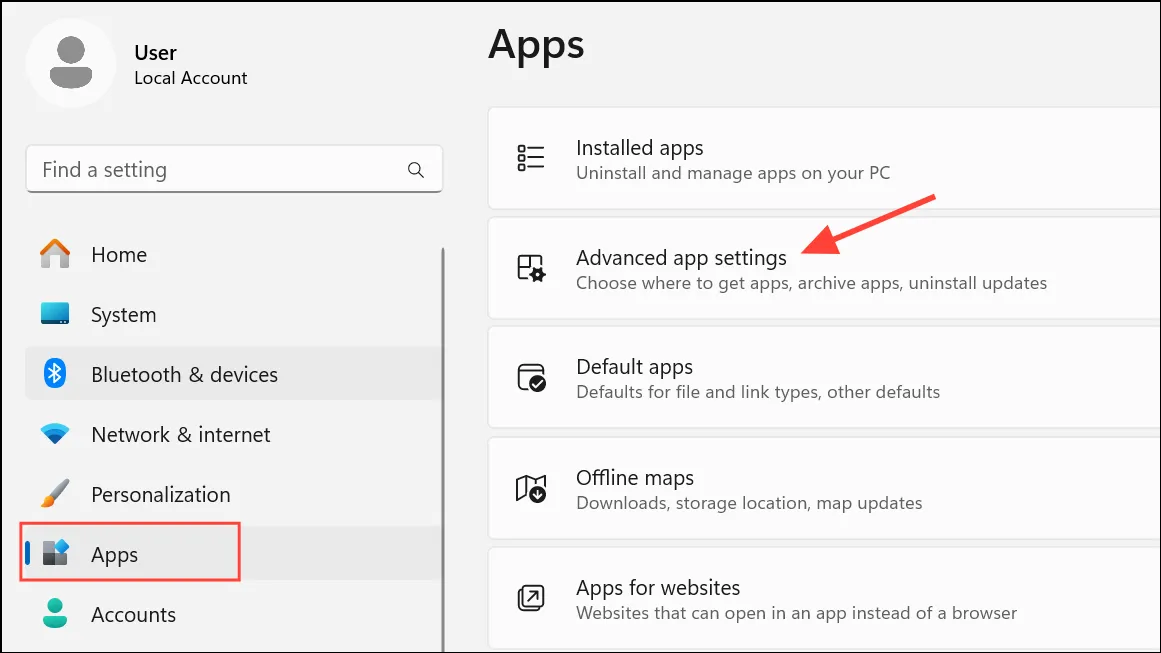Go to System settings
Screen dimensions: 1161x653
pos(234,314)
